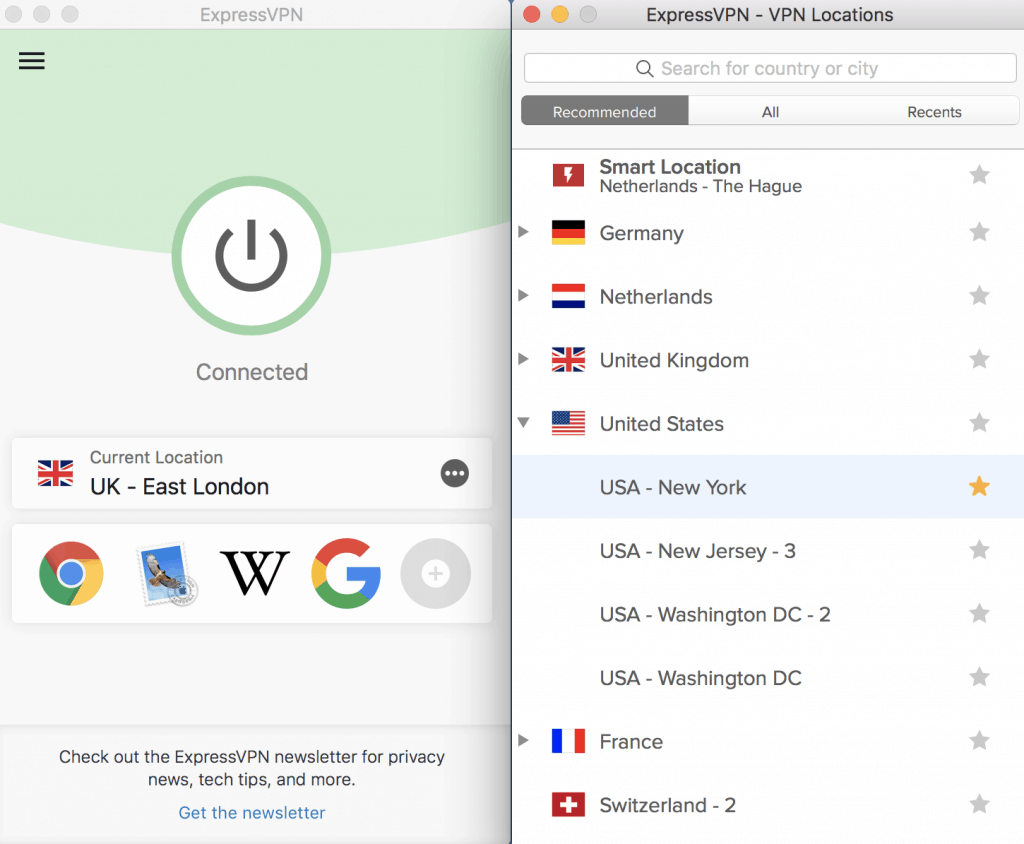Favorite Netherlands with its star
The height and width of the screenshot is (844, 1024).
[x=979, y=295]
